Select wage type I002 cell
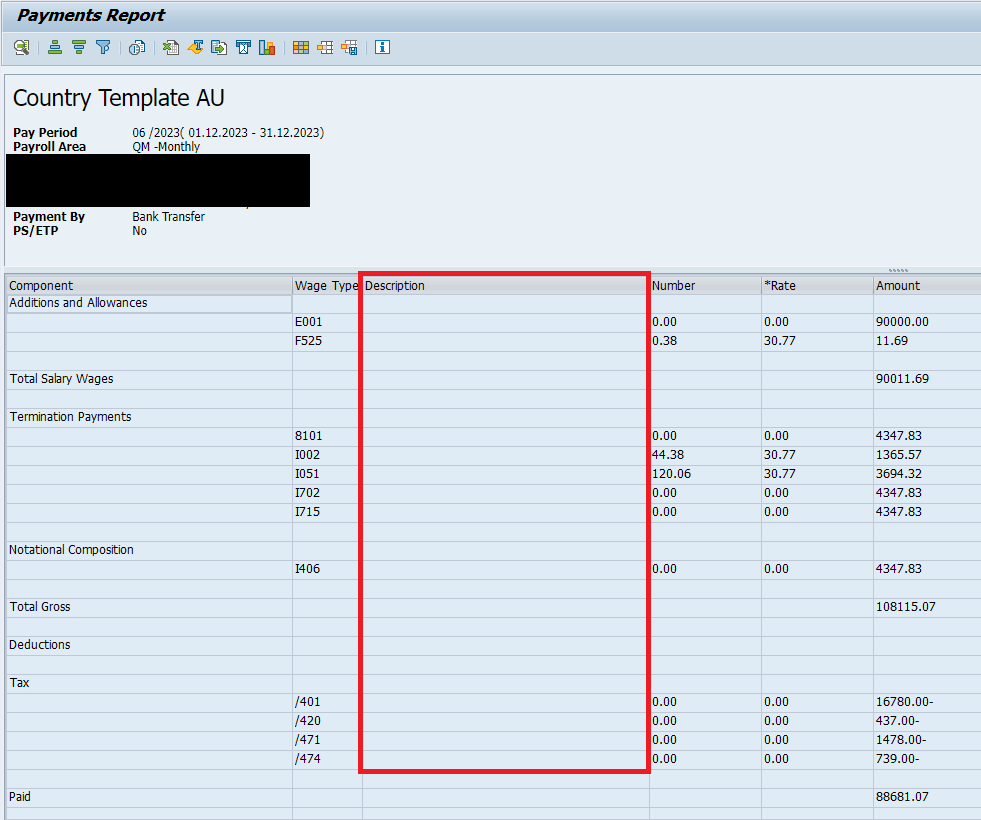Screen dimensions: 981x820 coord(327,455)
